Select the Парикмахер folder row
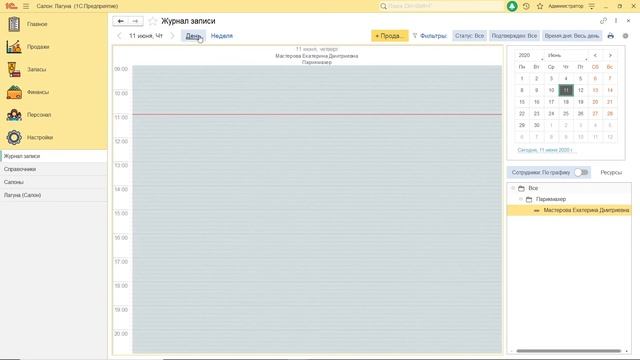This screenshot has width=640, height=360. point(569,199)
